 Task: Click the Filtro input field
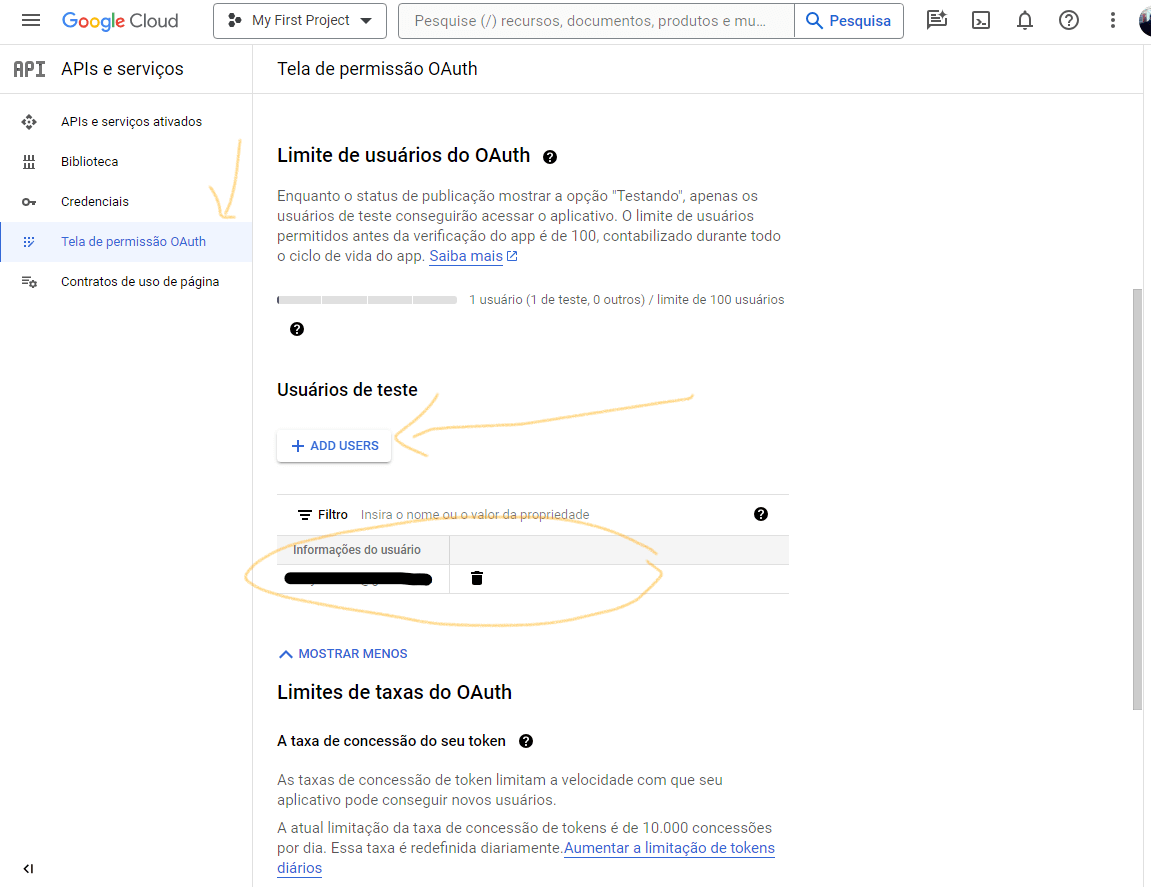[550, 515]
